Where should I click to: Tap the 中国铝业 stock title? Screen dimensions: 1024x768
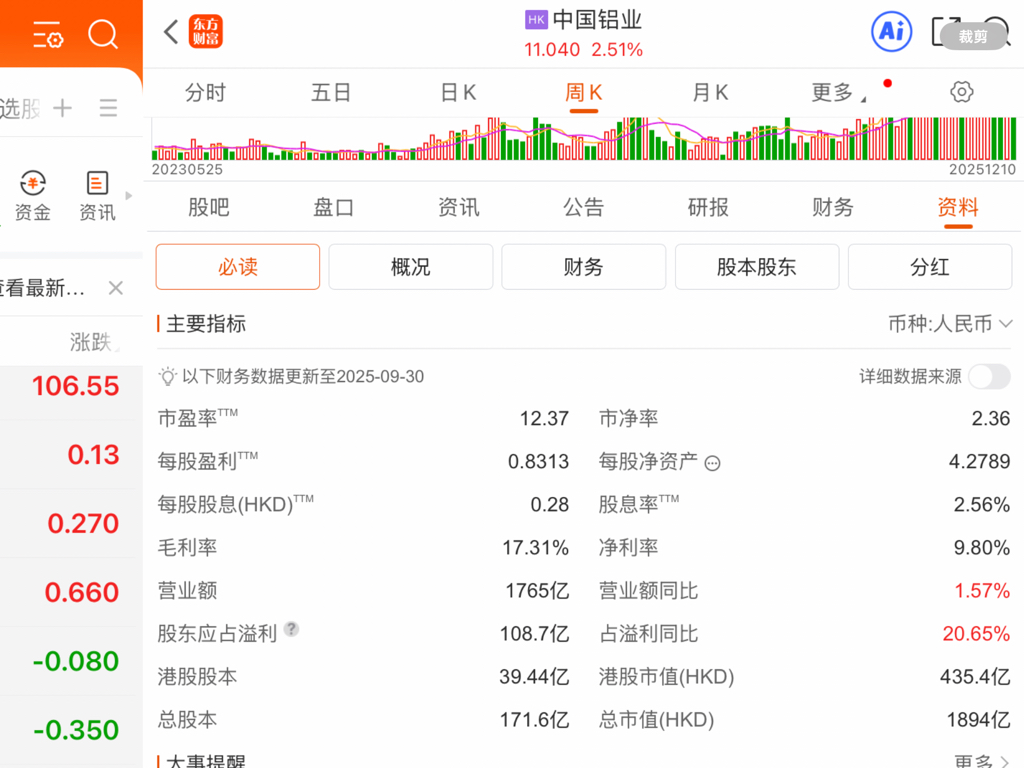(597, 20)
